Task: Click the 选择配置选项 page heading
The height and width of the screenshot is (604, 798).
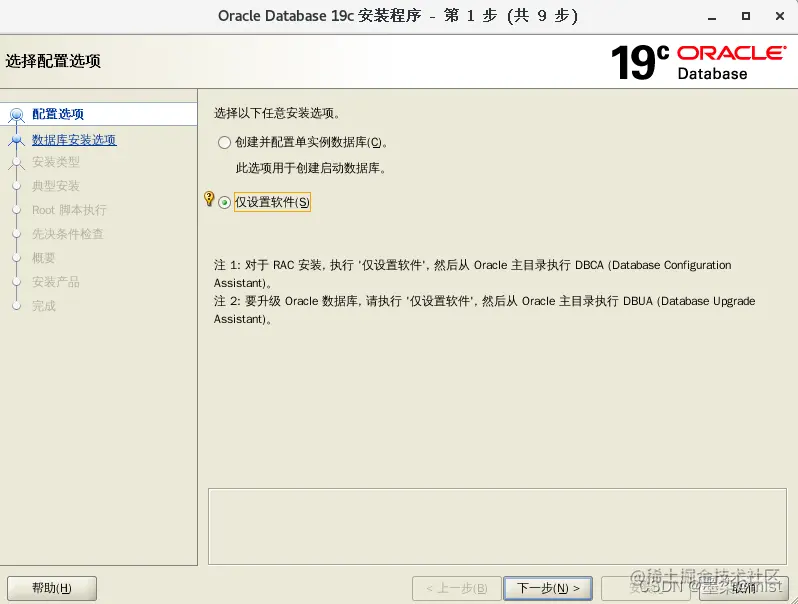Action: tap(53, 61)
